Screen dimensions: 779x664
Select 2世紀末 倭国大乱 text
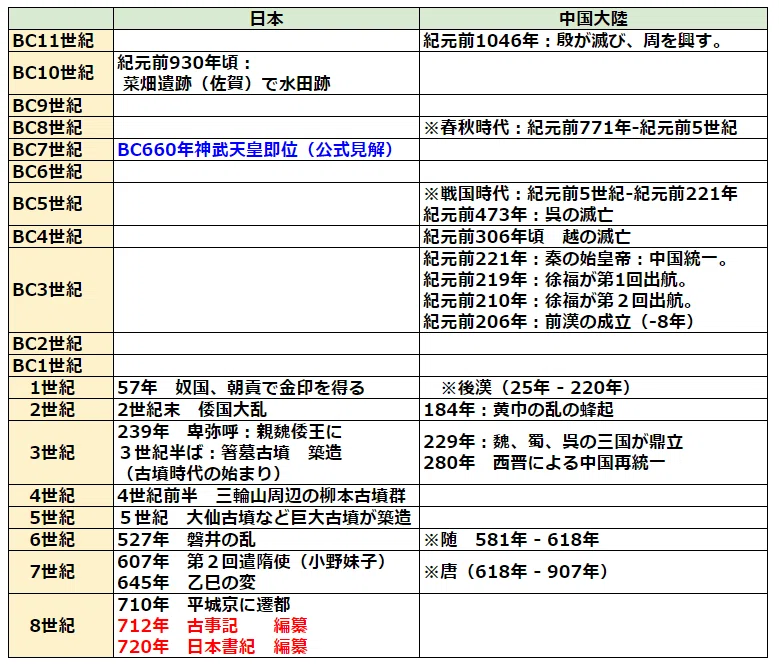192,410
